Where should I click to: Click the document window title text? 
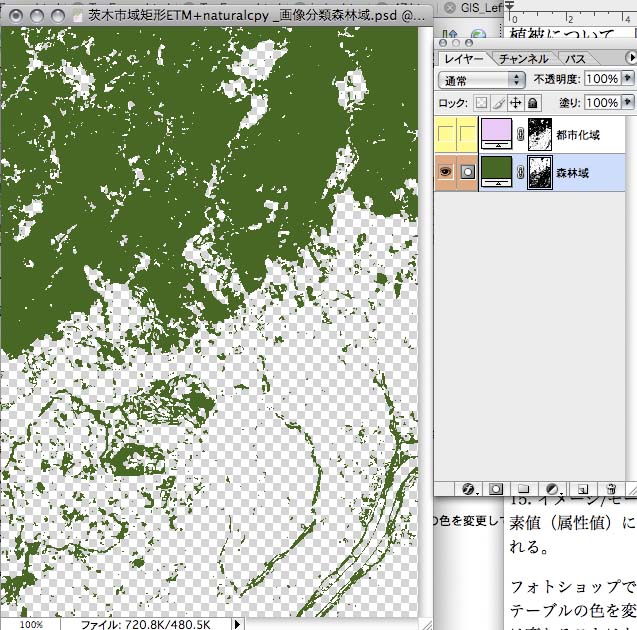click(x=256, y=15)
